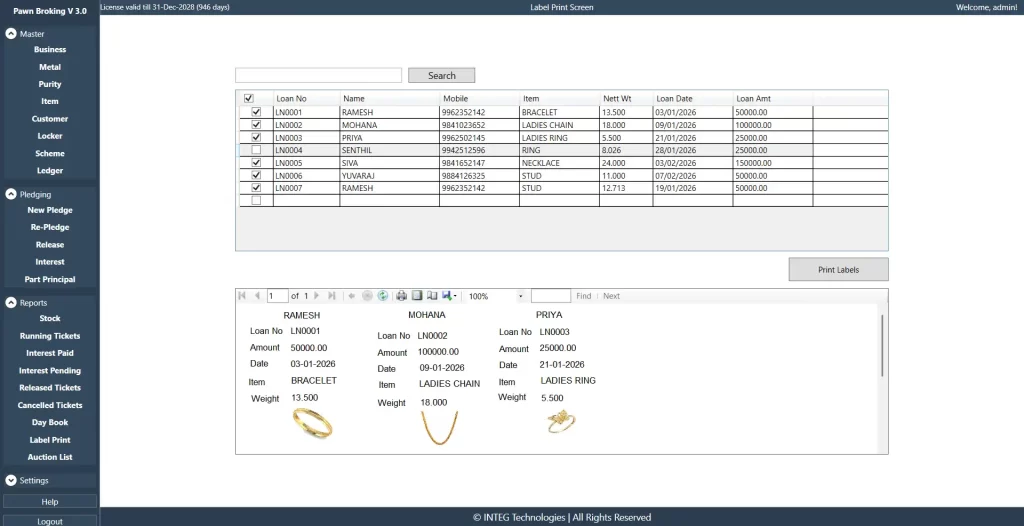The image size is (1024, 526).
Task: Click the stop rendering icon
Action: (x=367, y=296)
